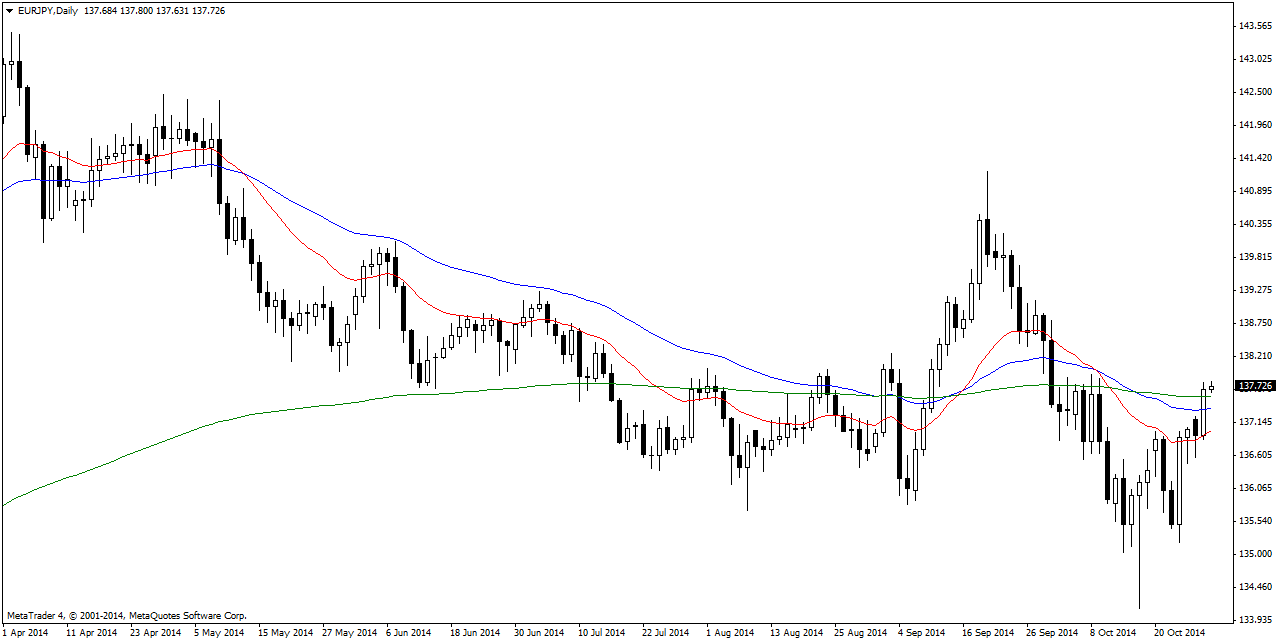The width and height of the screenshot is (1276, 641).
Task: Click the 6 Jun 2014 date label
Action: pyautogui.click(x=407, y=632)
